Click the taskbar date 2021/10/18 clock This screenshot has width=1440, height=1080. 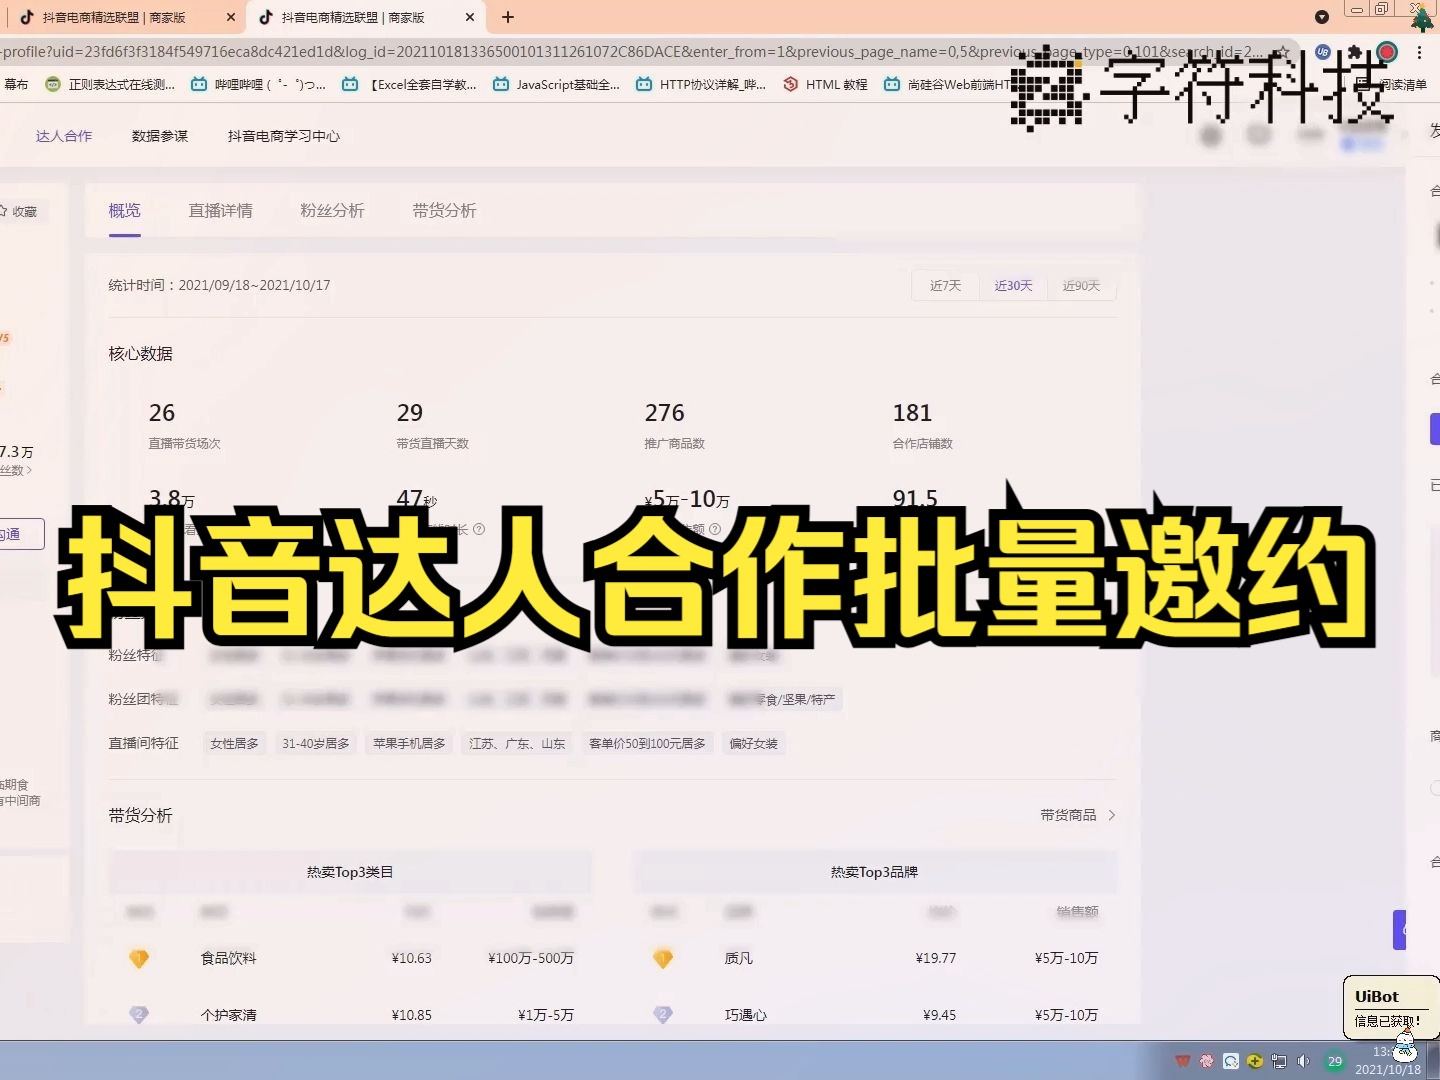[1388, 1061]
